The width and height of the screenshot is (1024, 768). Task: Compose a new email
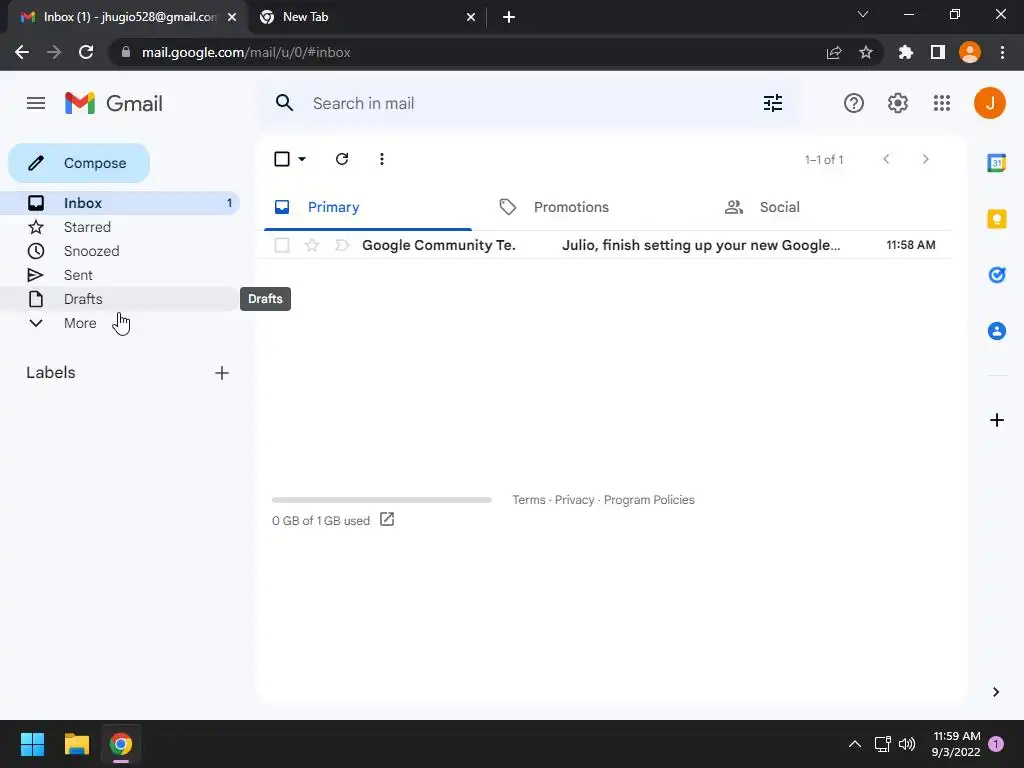79,163
